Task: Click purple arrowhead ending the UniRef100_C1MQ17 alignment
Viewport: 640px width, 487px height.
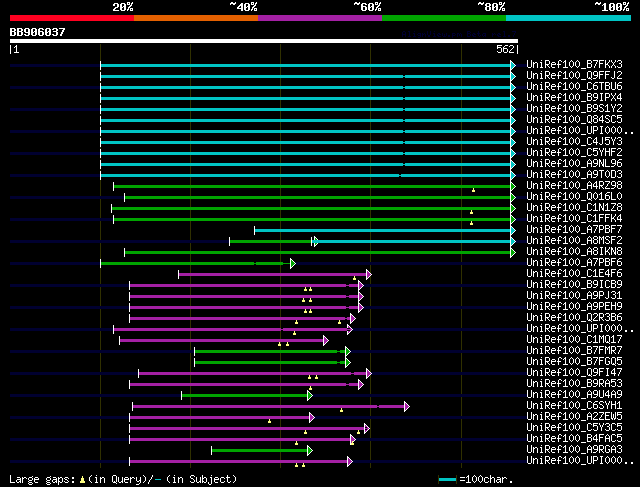Action: 325,341
